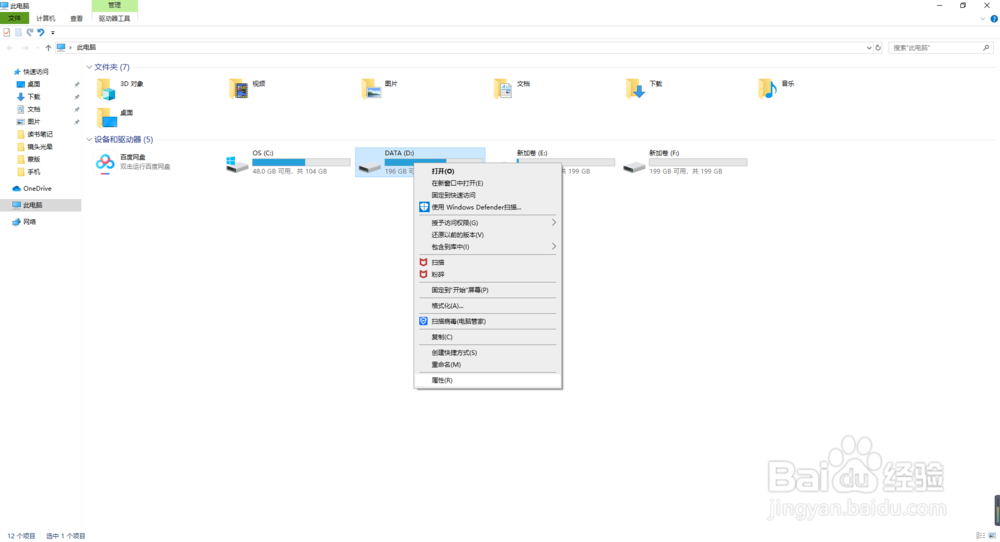
Task: Collapse the ribbon with top-right chevron
Action: click(x=983, y=18)
